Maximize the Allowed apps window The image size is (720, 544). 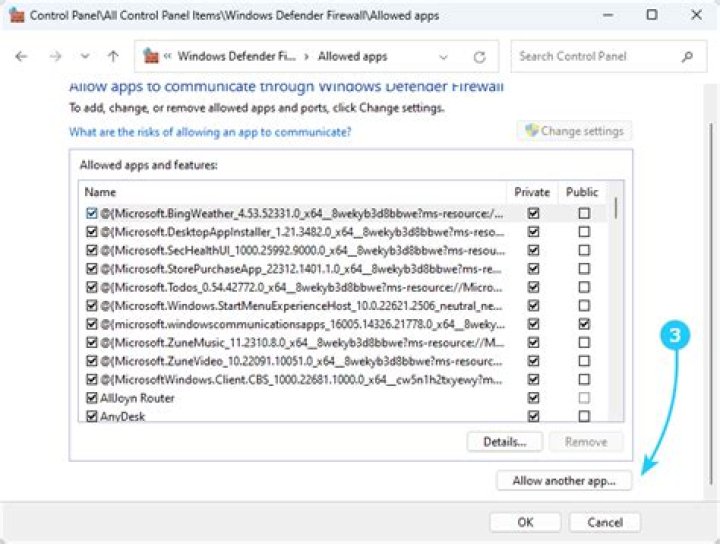[x=652, y=15]
